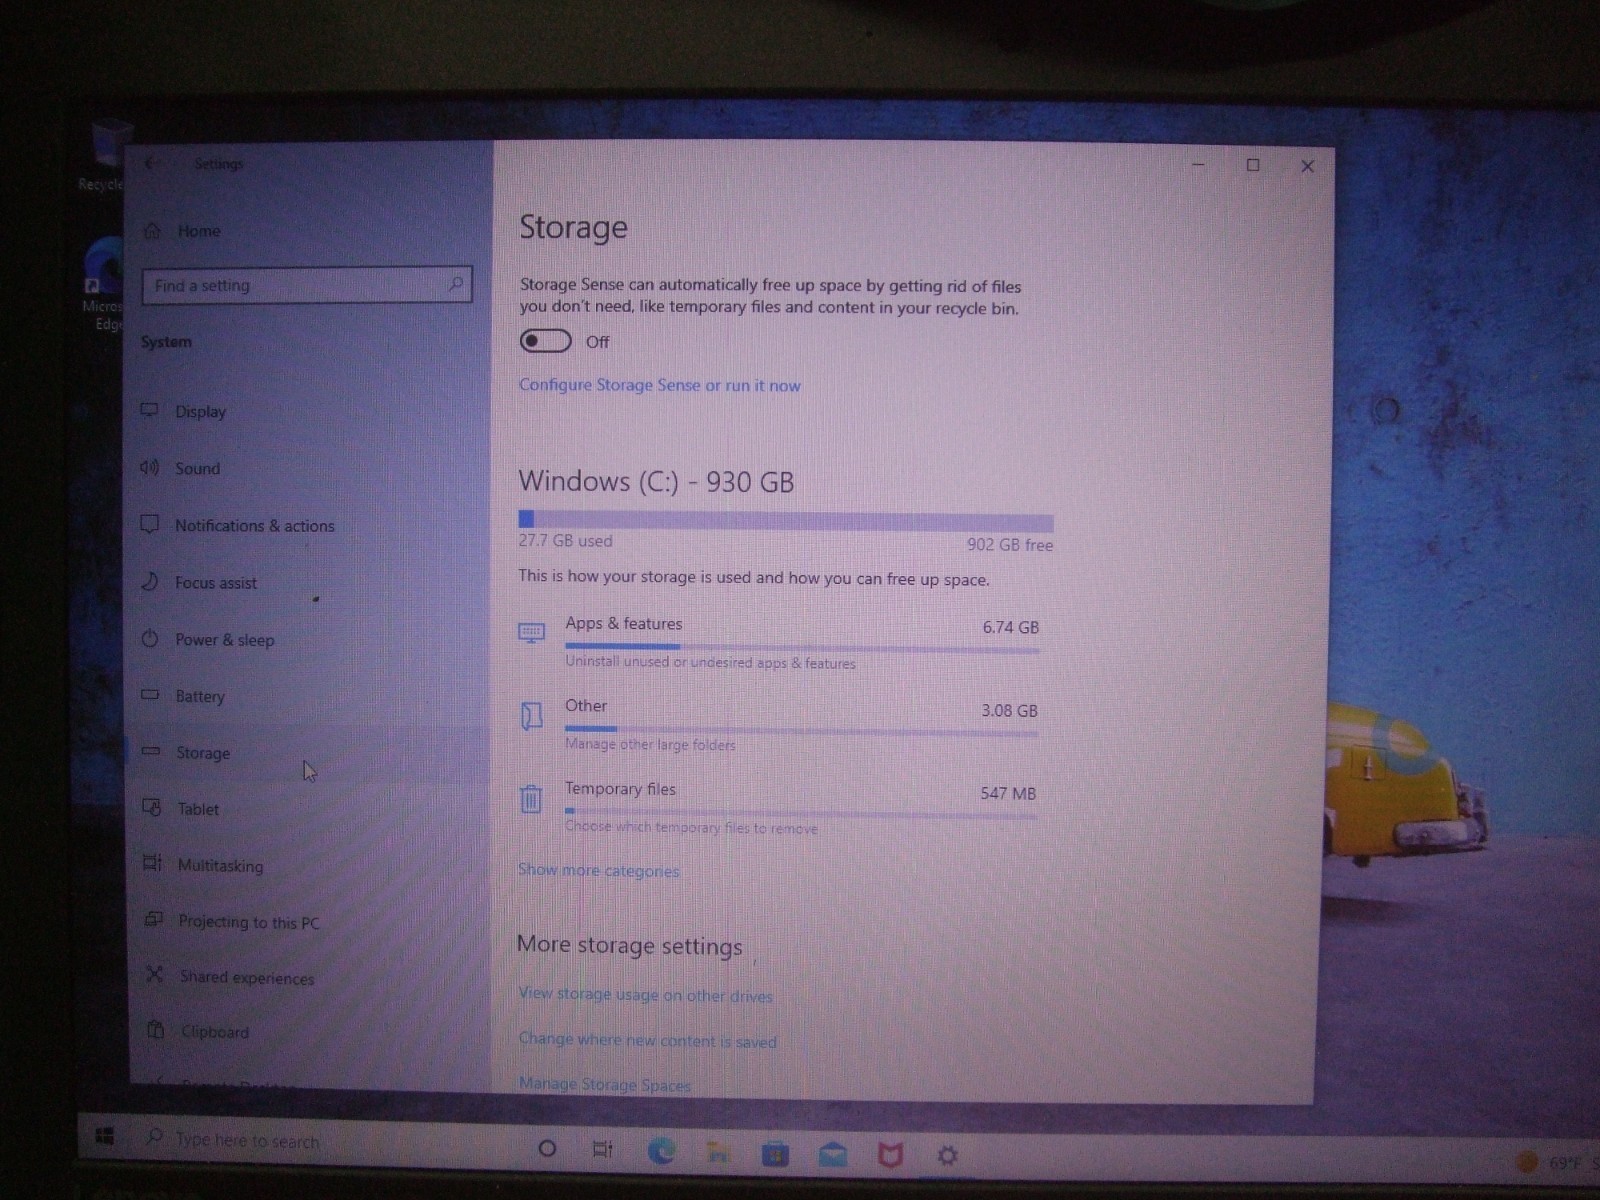Click the Display monitor icon

click(x=150, y=410)
